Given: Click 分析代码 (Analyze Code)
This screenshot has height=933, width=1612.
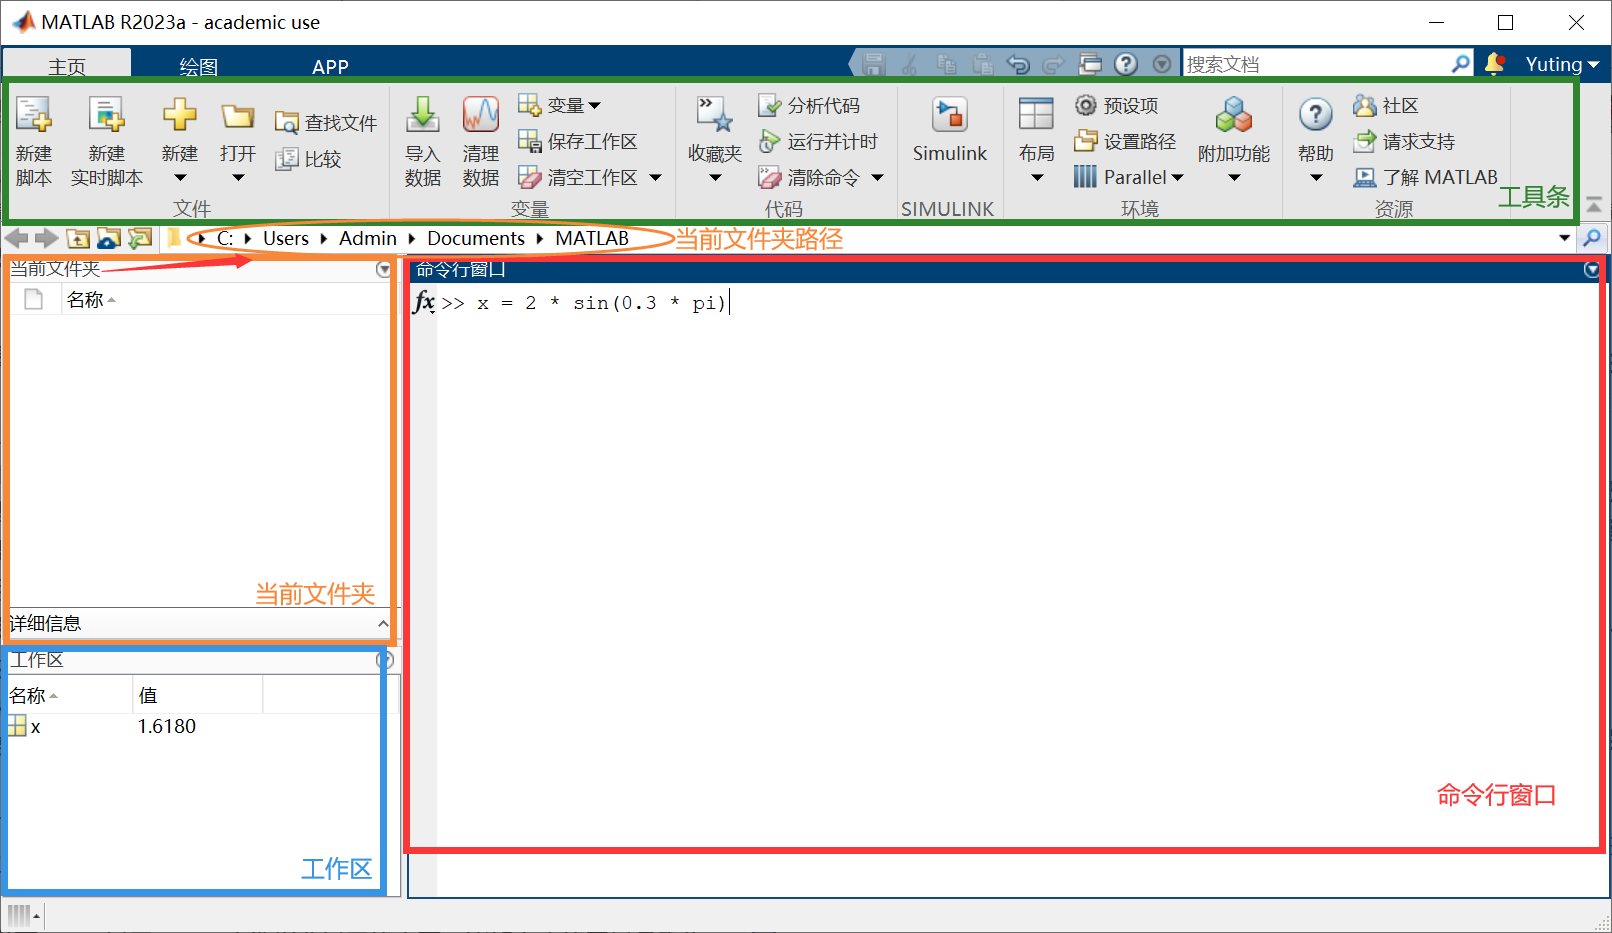Looking at the screenshot, I should [809, 105].
